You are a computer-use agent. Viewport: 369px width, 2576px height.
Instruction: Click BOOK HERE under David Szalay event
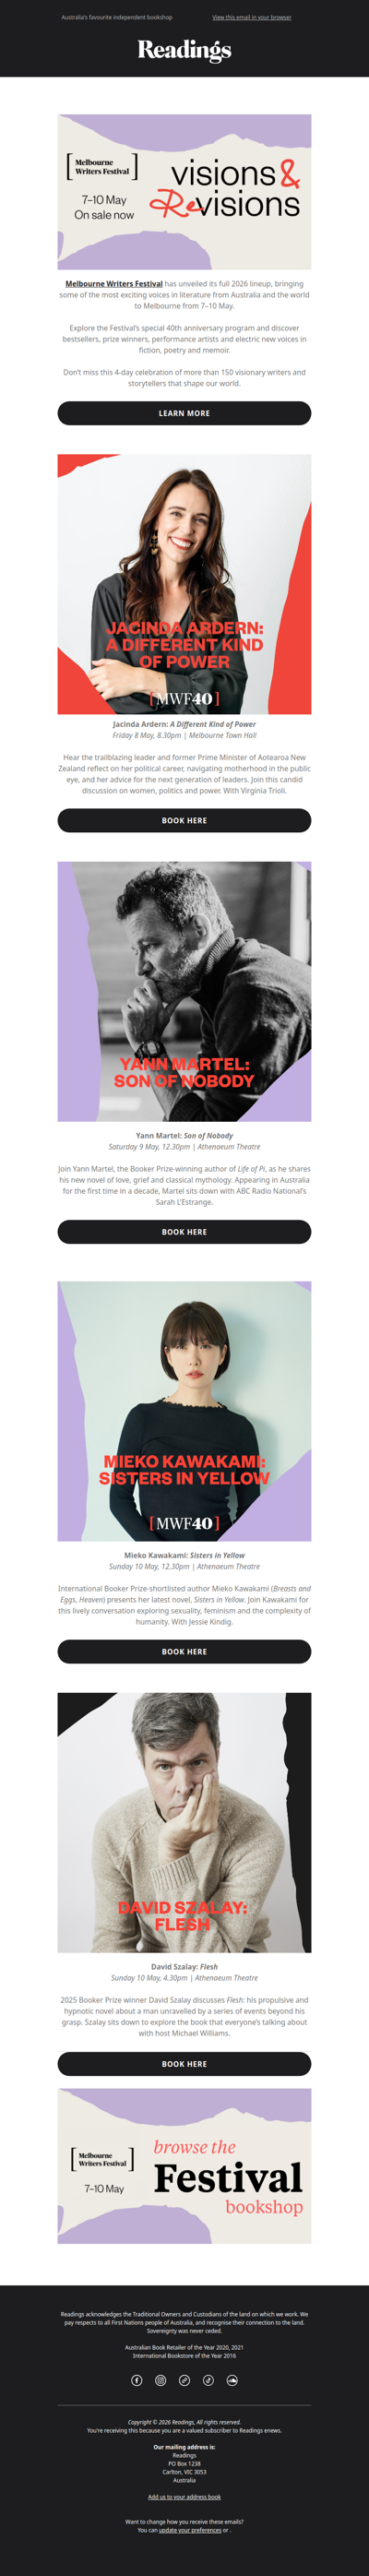click(x=184, y=2063)
